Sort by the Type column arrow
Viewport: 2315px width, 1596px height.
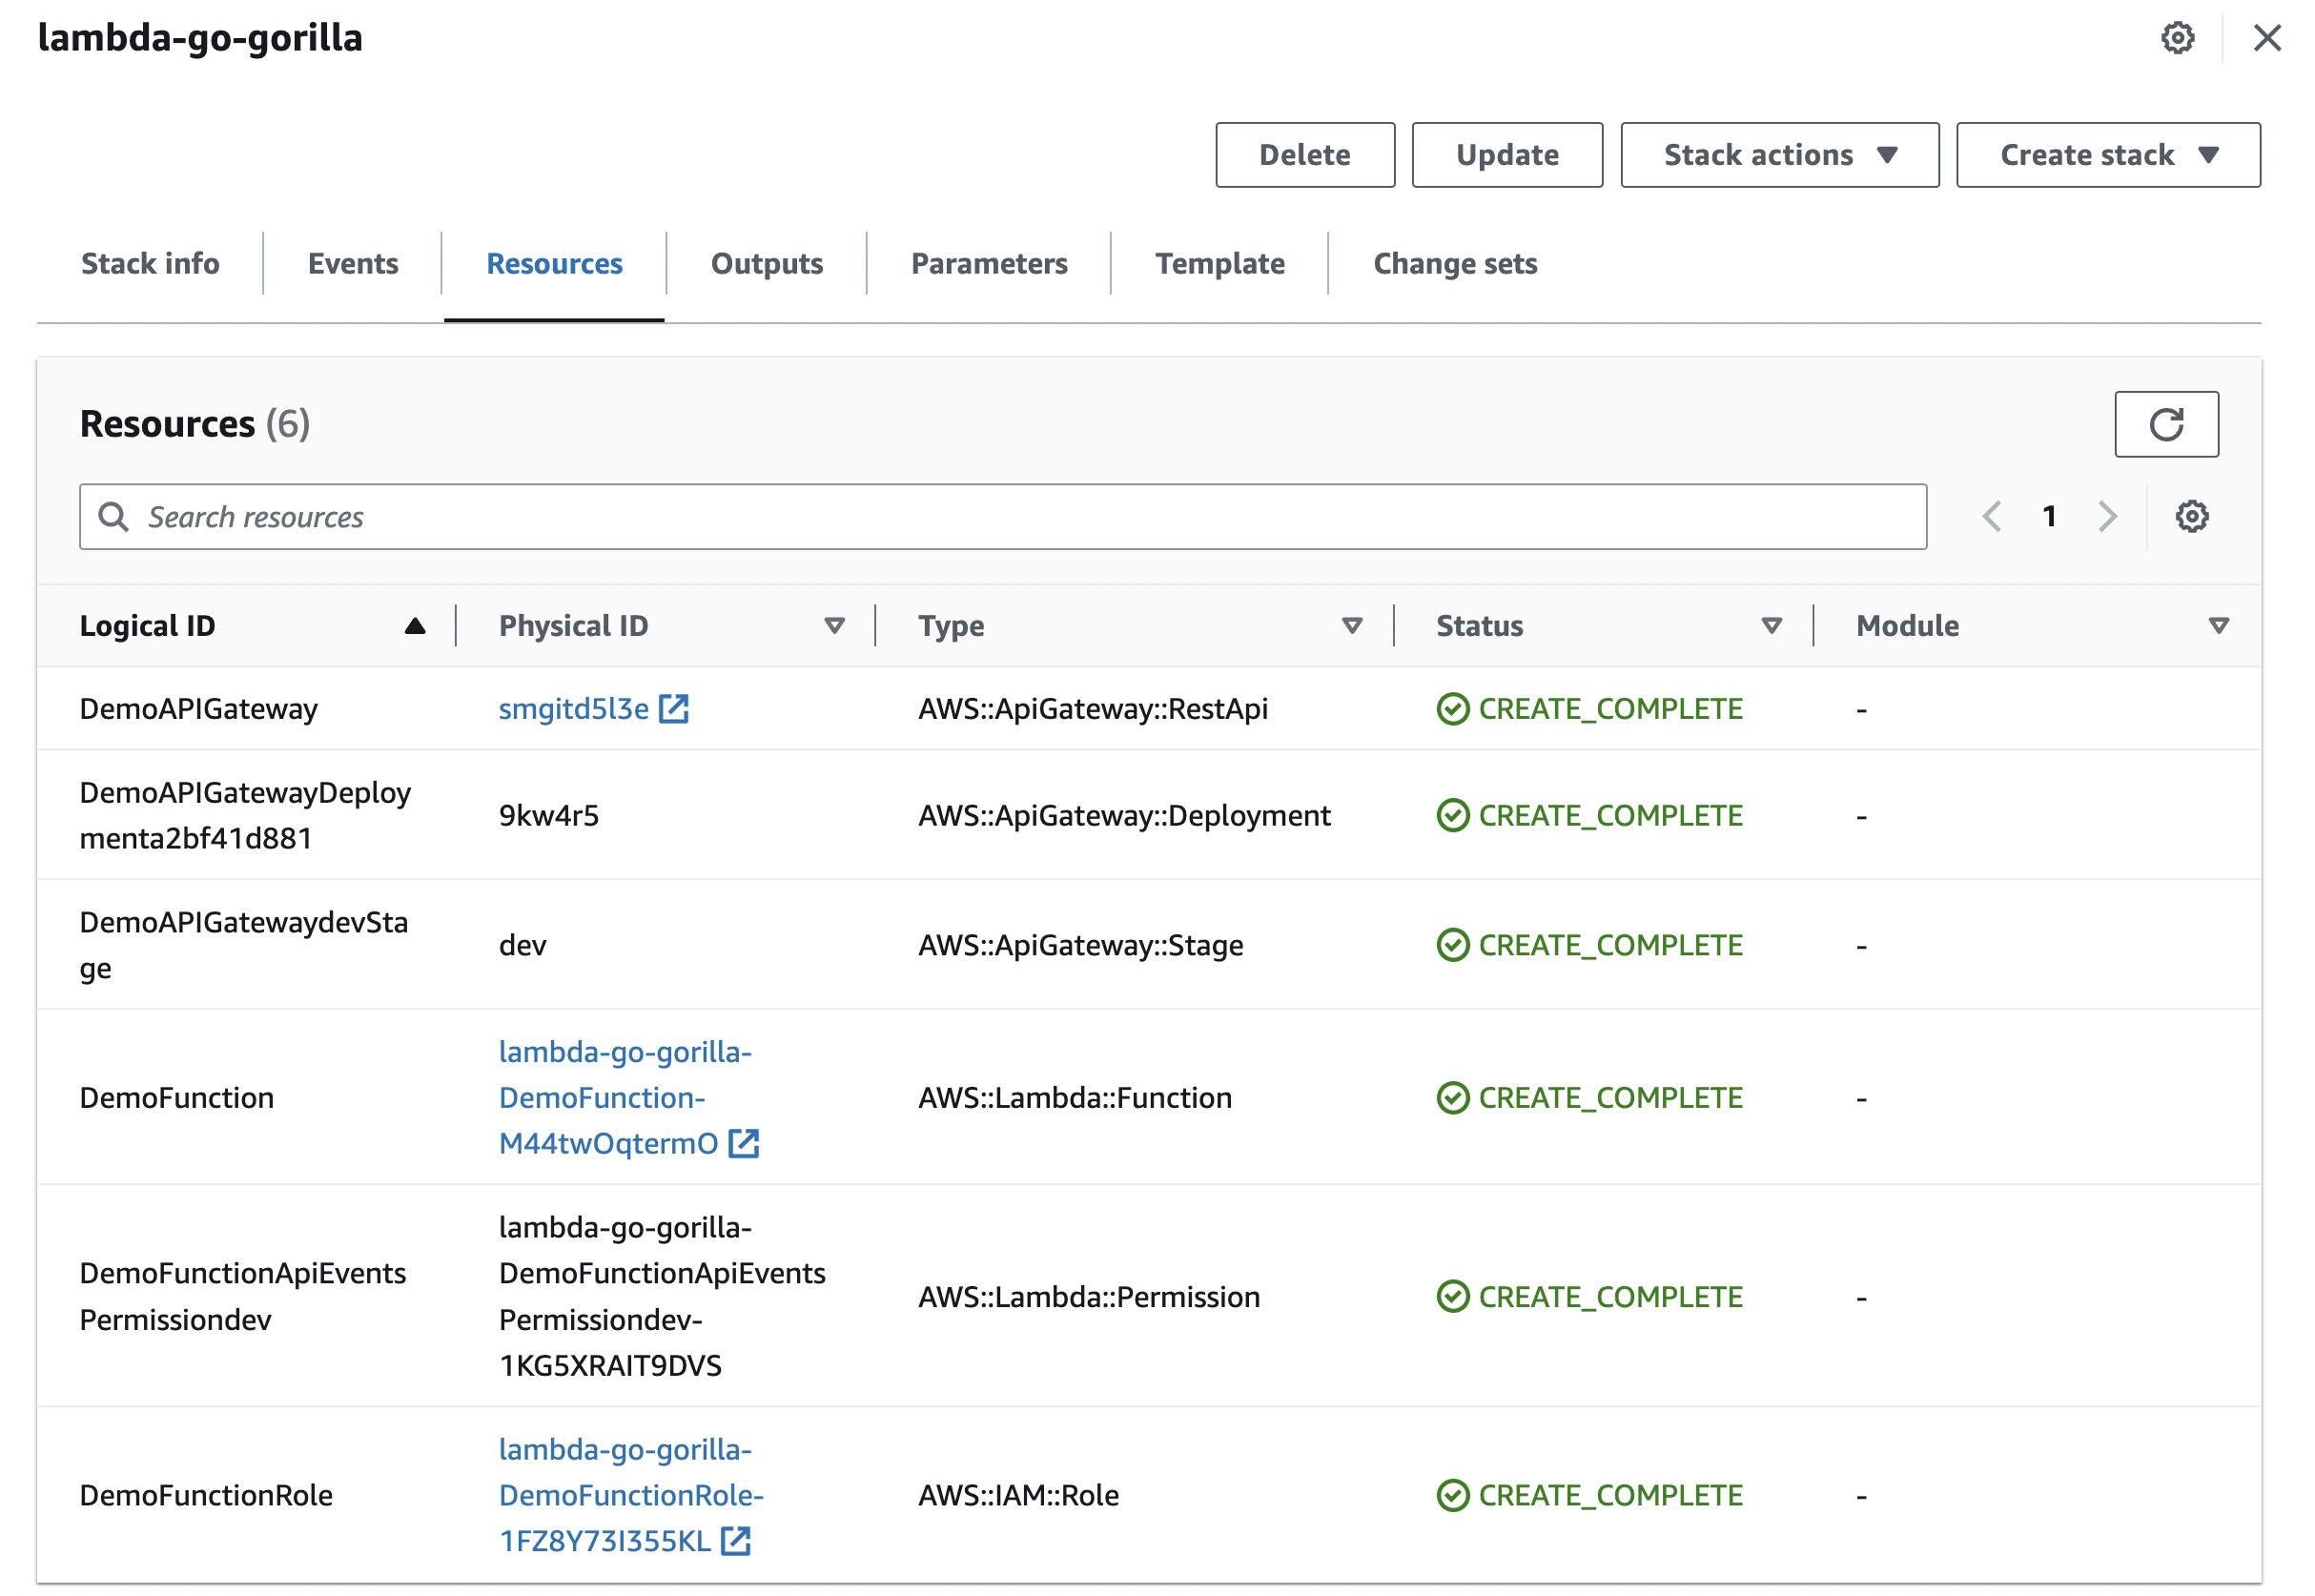coord(1352,626)
